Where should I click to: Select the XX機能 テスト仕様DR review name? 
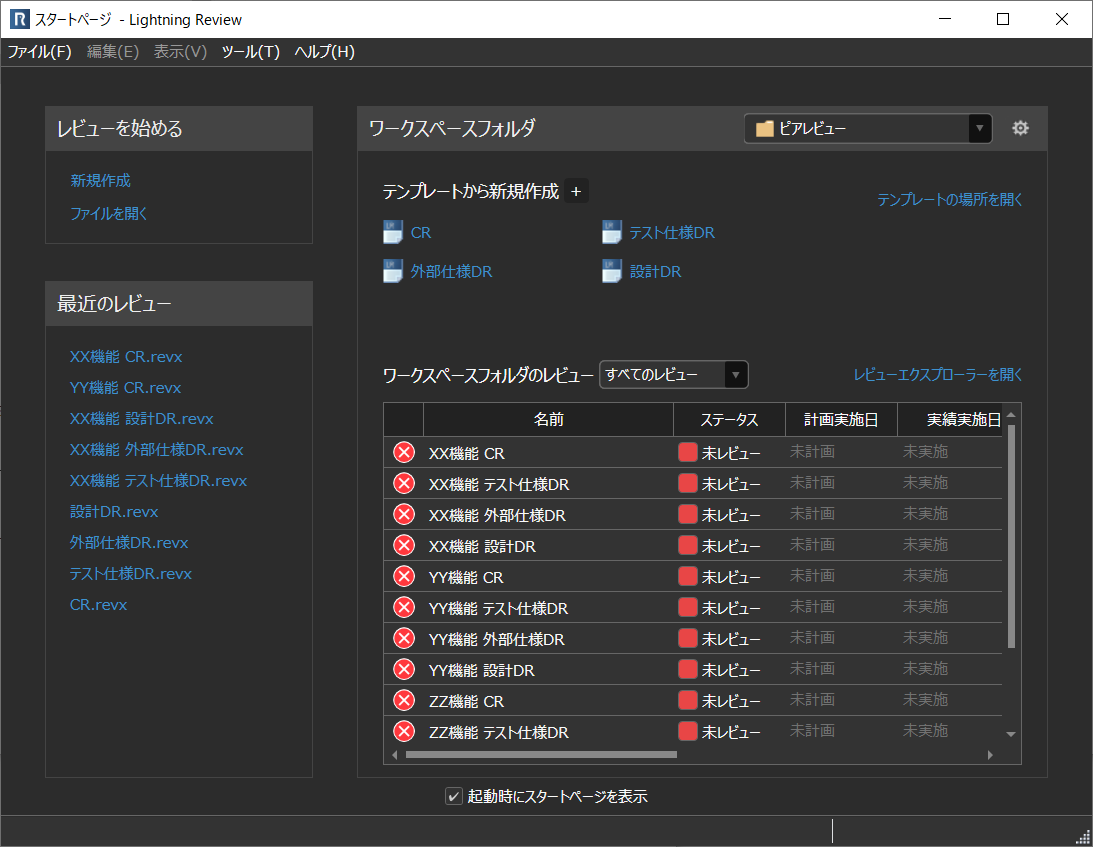(x=499, y=484)
